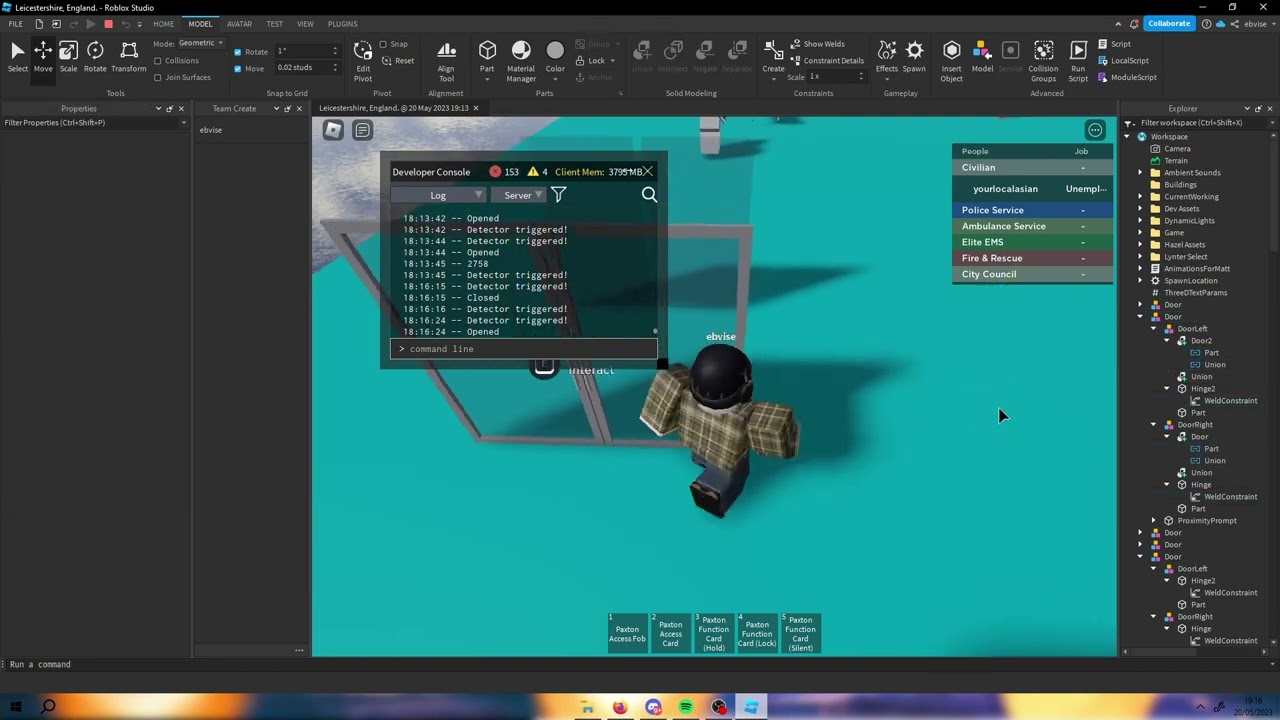Image resolution: width=1280 pixels, height=720 pixels.
Task: Click the console filter funnel icon
Action: (x=558, y=195)
